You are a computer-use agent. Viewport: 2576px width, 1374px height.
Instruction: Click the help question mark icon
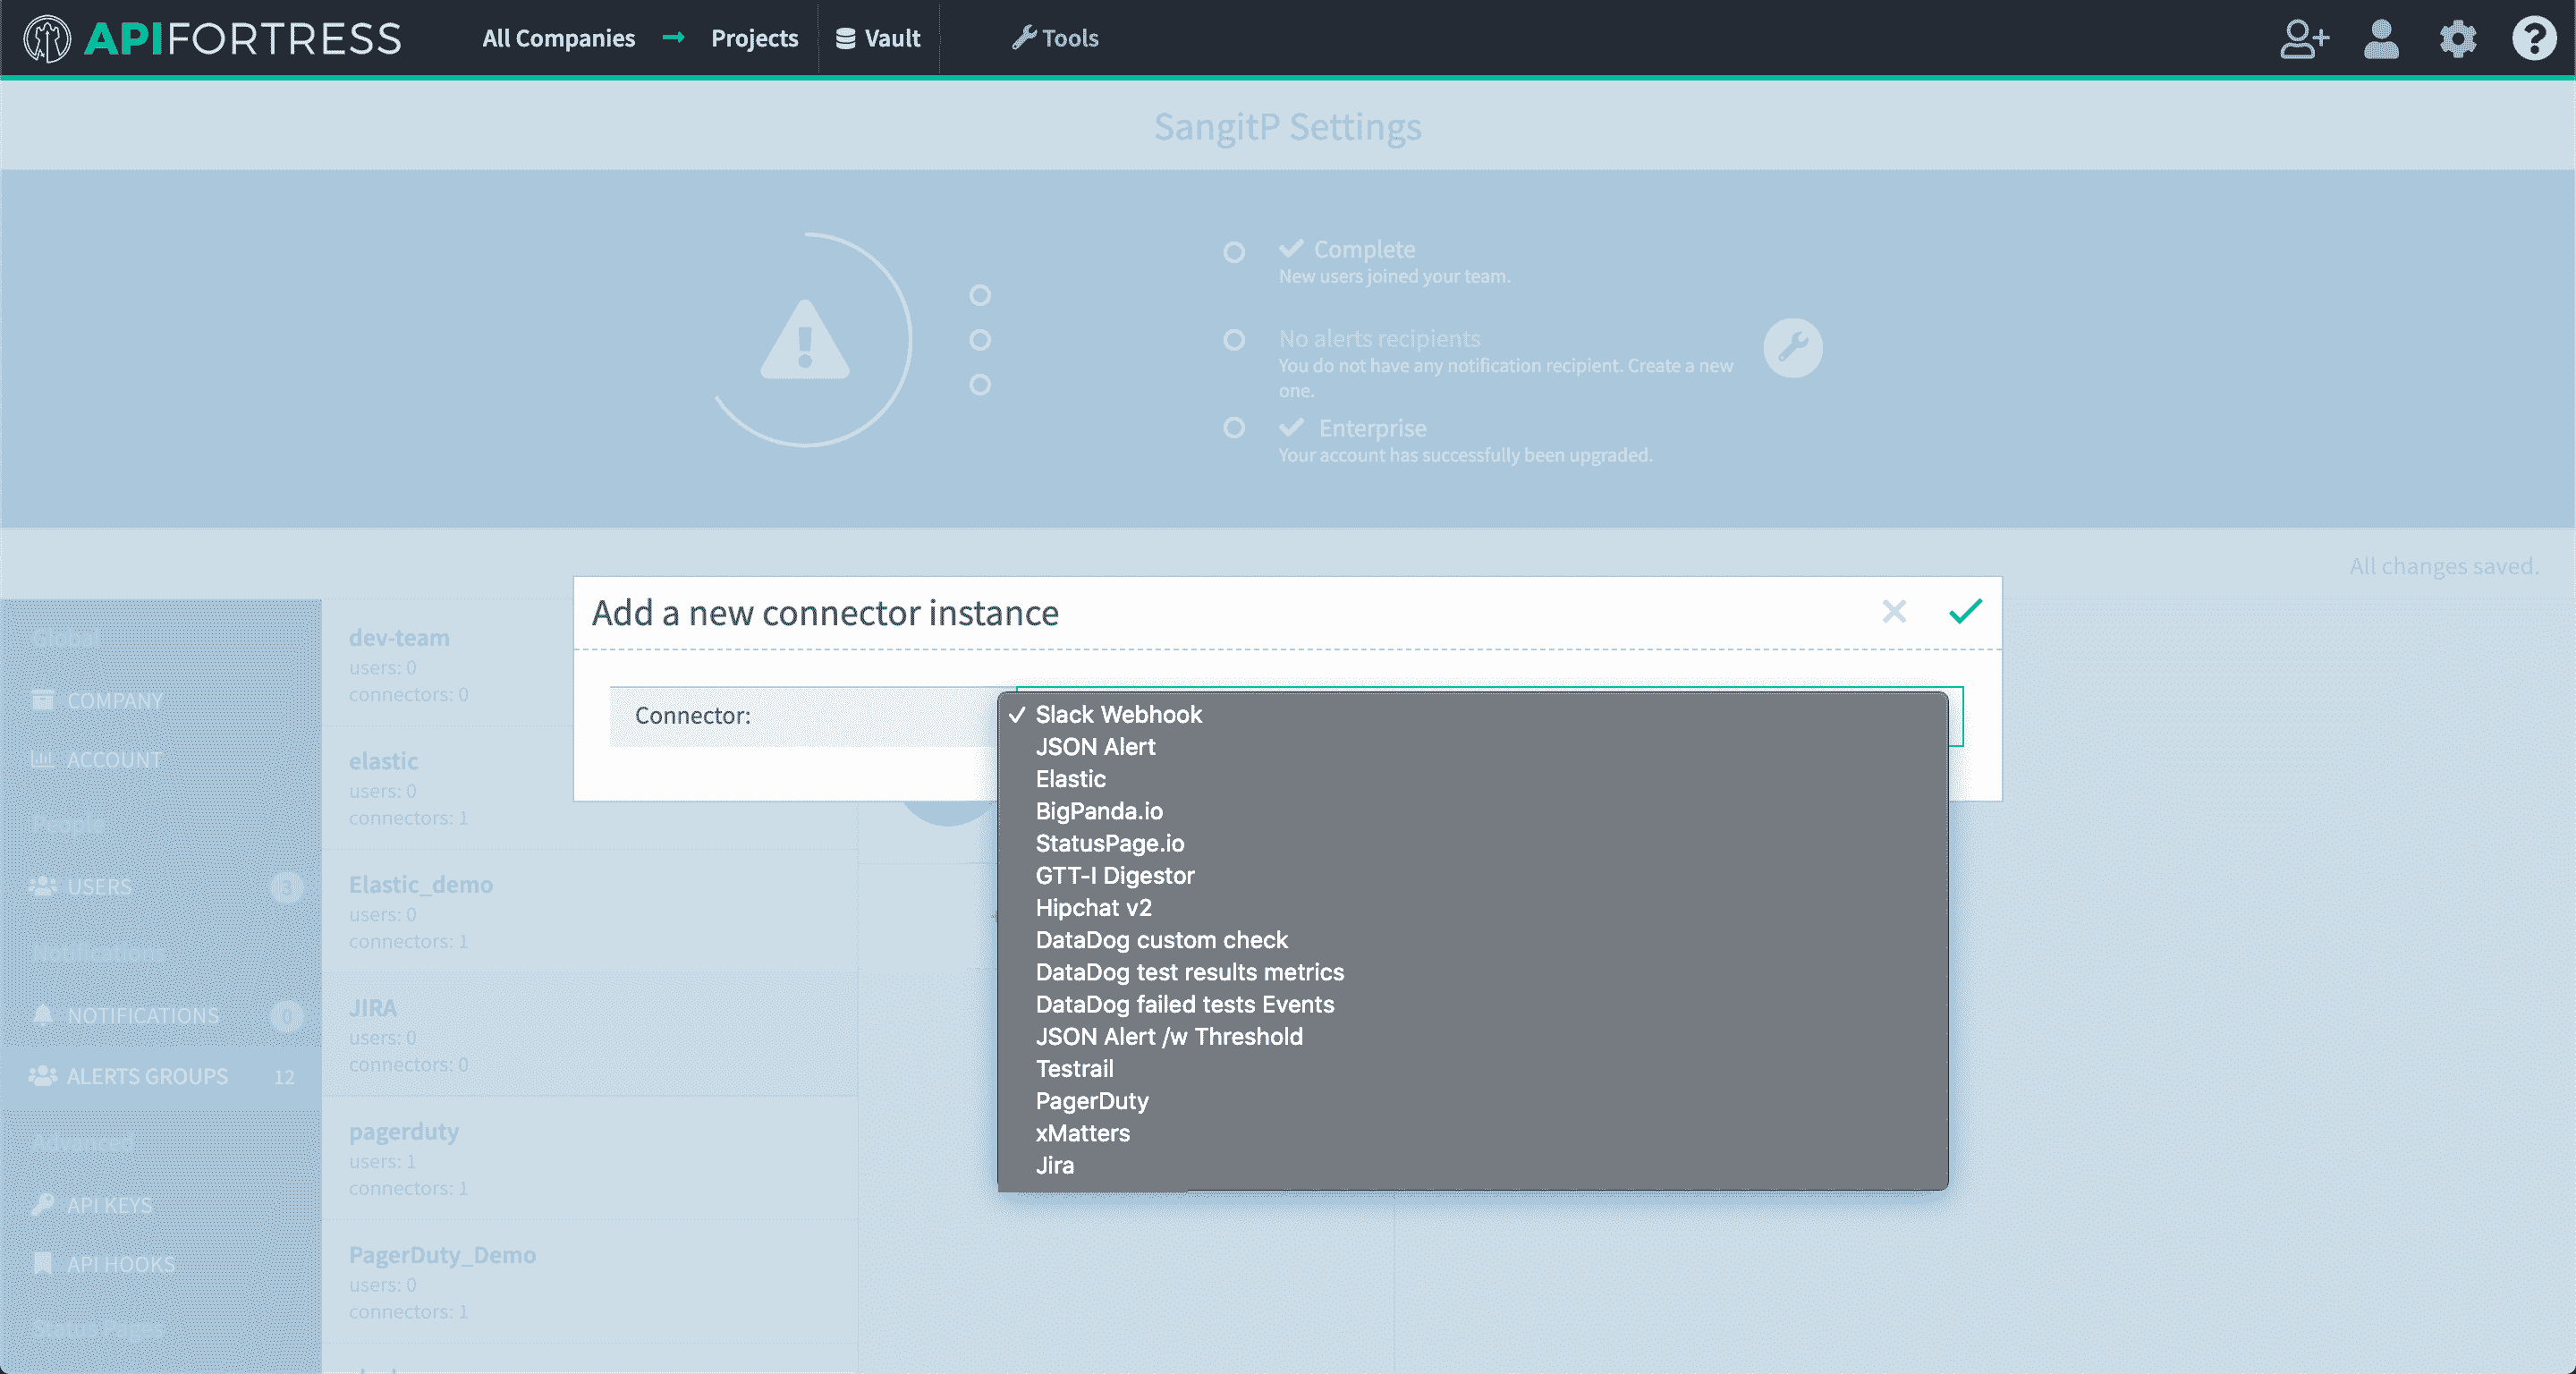2534,39
